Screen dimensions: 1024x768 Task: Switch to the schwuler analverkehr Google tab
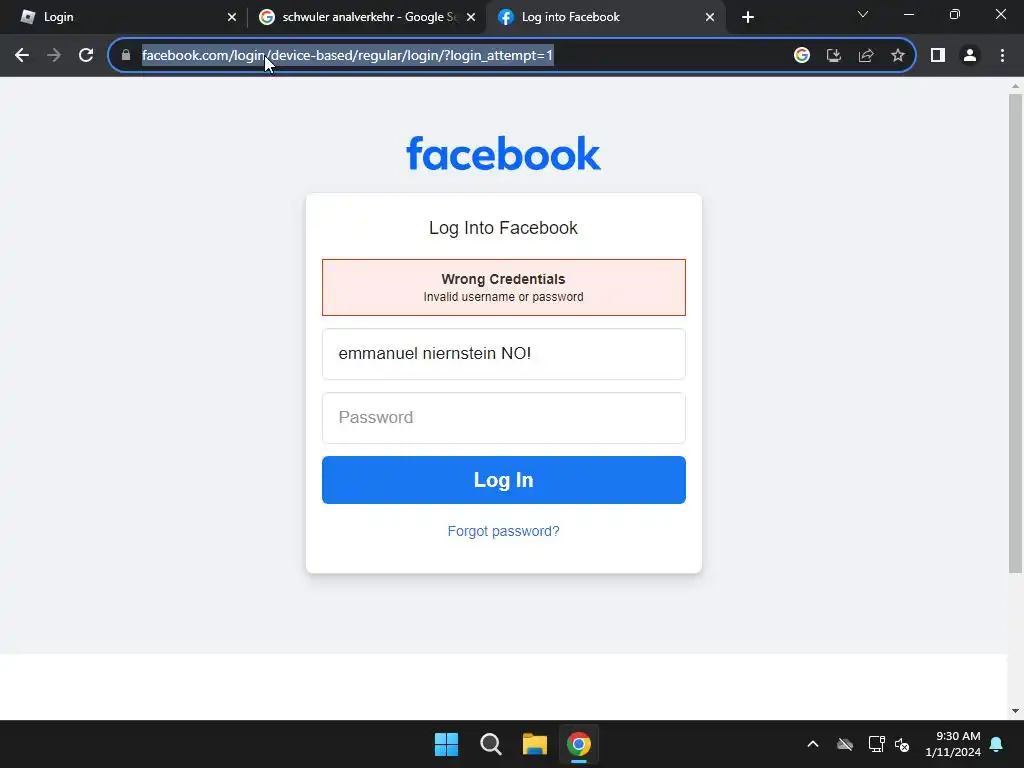point(366,17)
